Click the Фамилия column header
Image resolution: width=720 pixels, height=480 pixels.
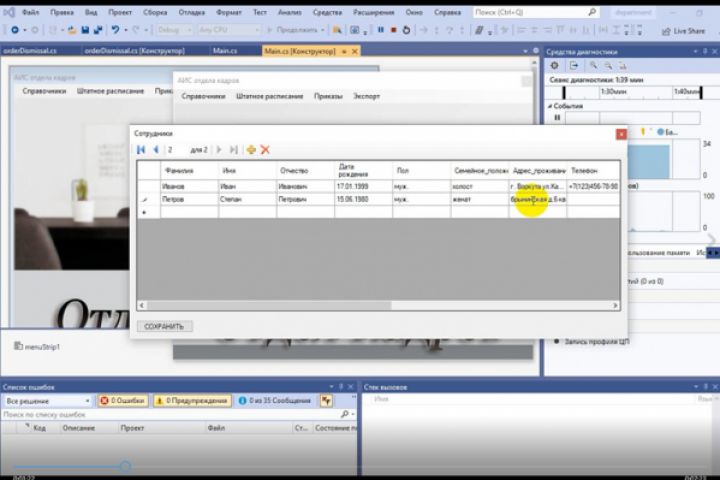190,170
